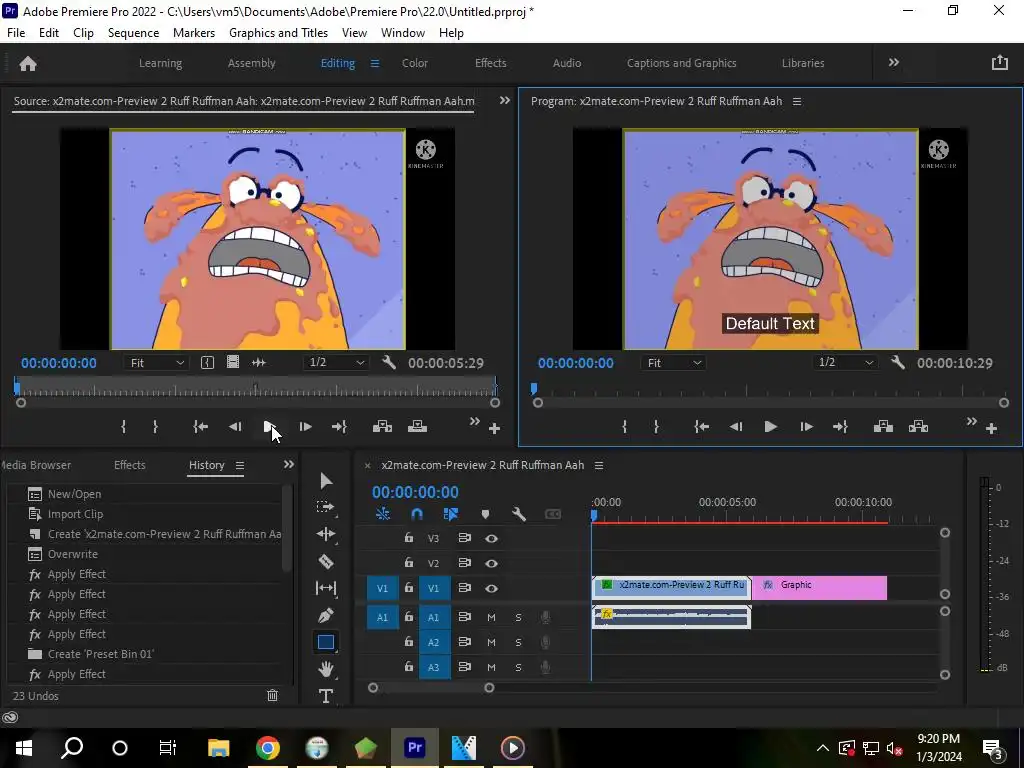Toggle Linked Selection in Timeline
Image resolution: width=1024 pixels, height=768 pixels.
451,514
